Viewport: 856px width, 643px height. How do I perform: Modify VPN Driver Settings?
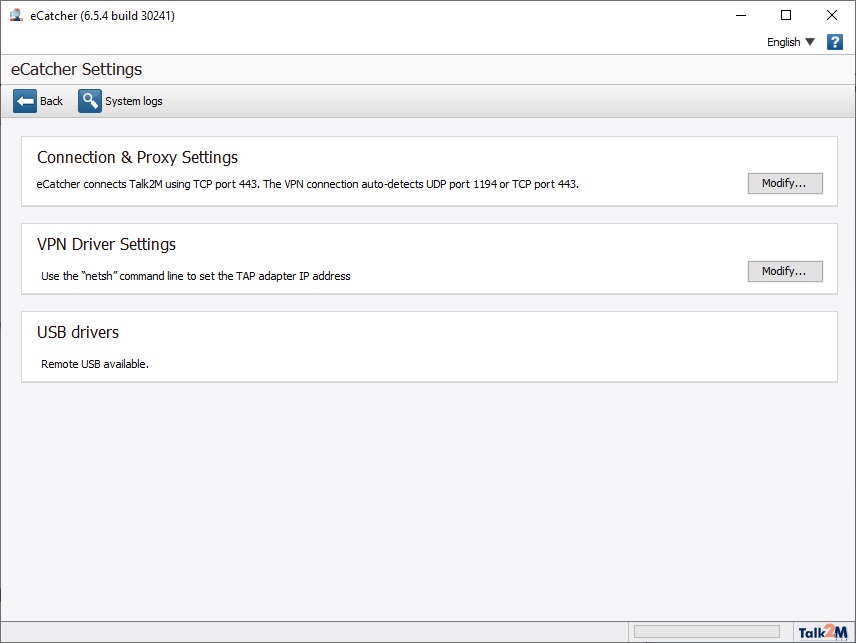click(x=784, y=271)
